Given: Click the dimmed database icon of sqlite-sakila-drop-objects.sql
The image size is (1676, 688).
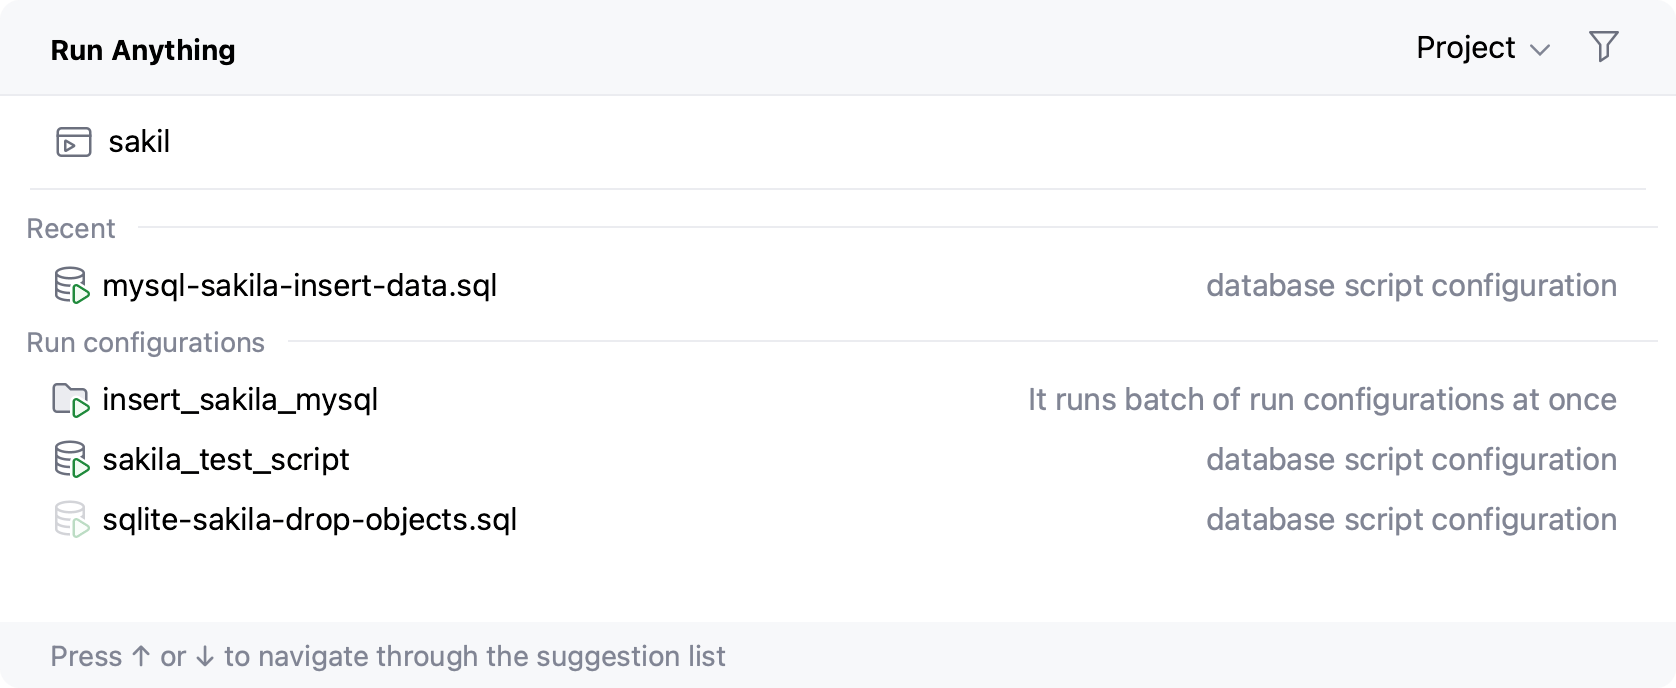Looking at the screenshot, I should coord(71,519).
